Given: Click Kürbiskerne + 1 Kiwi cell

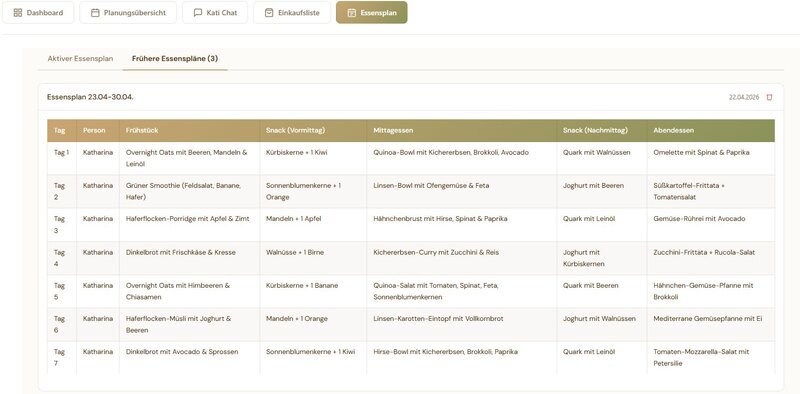Looking at the screenshot, I should pyautogui.click(x=313, y=158).
